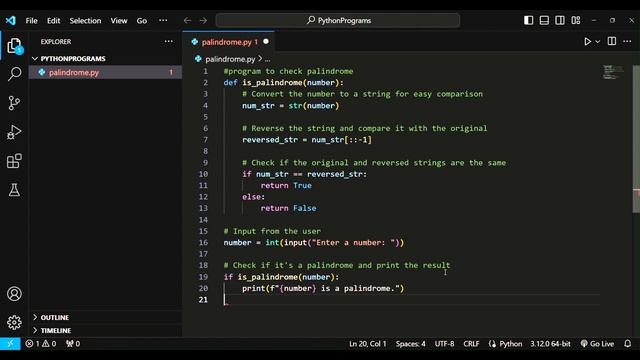Image resolution: width=640 pixels, height=360 pixels.
Task: Change CRLF end of line sequence
Action: (471, 344)
